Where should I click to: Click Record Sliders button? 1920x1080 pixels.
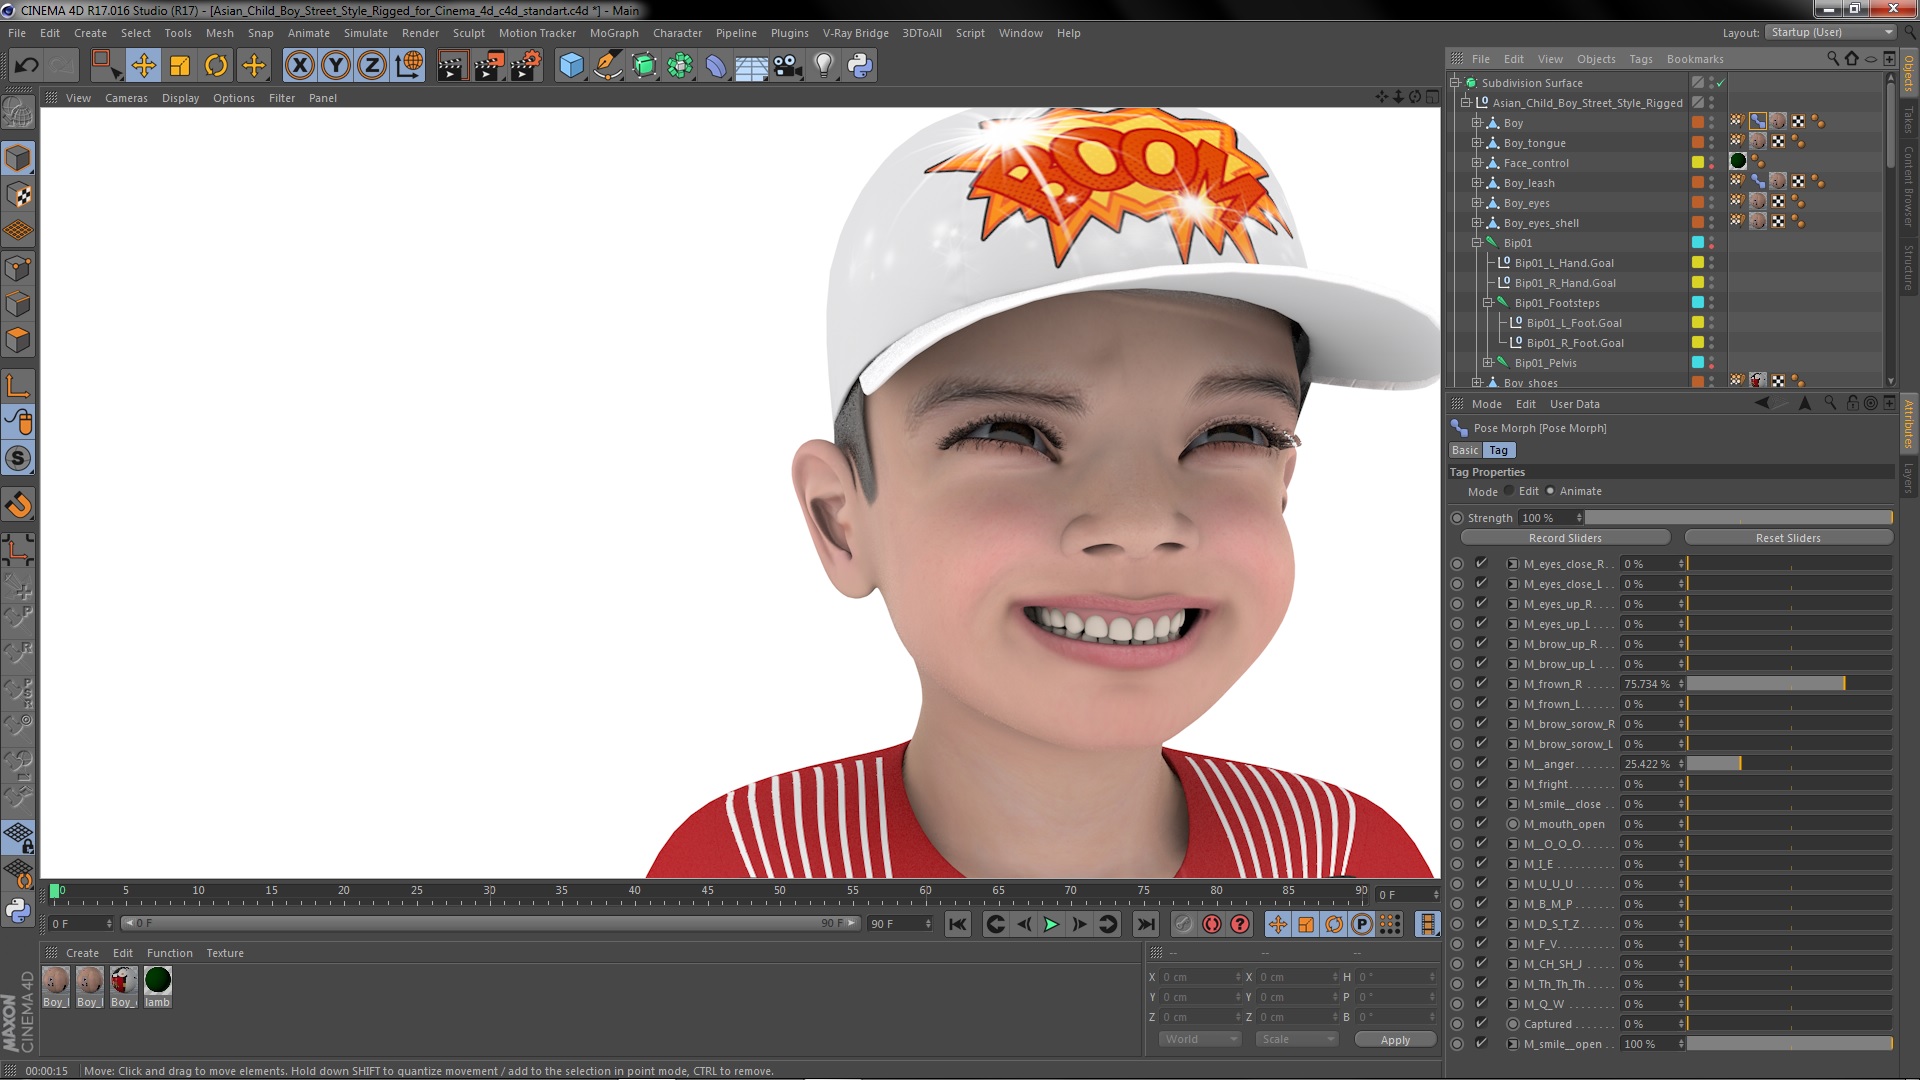click(x=1565, y=538)
